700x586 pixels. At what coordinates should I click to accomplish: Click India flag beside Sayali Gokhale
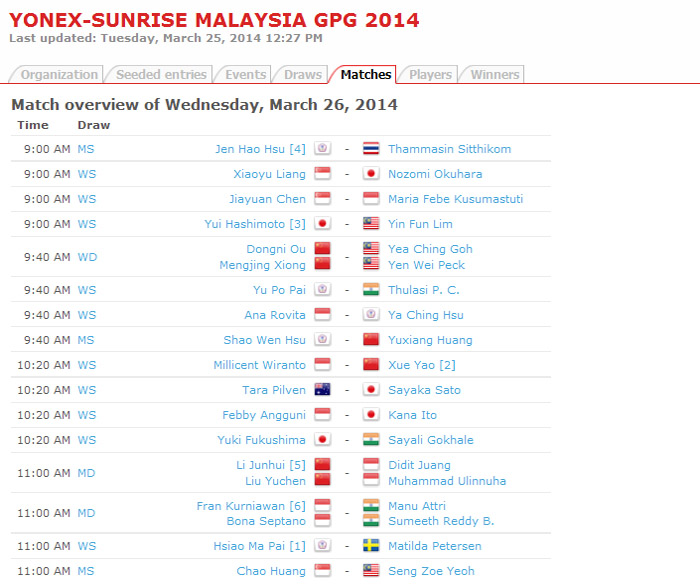click(x=371, y=439)
